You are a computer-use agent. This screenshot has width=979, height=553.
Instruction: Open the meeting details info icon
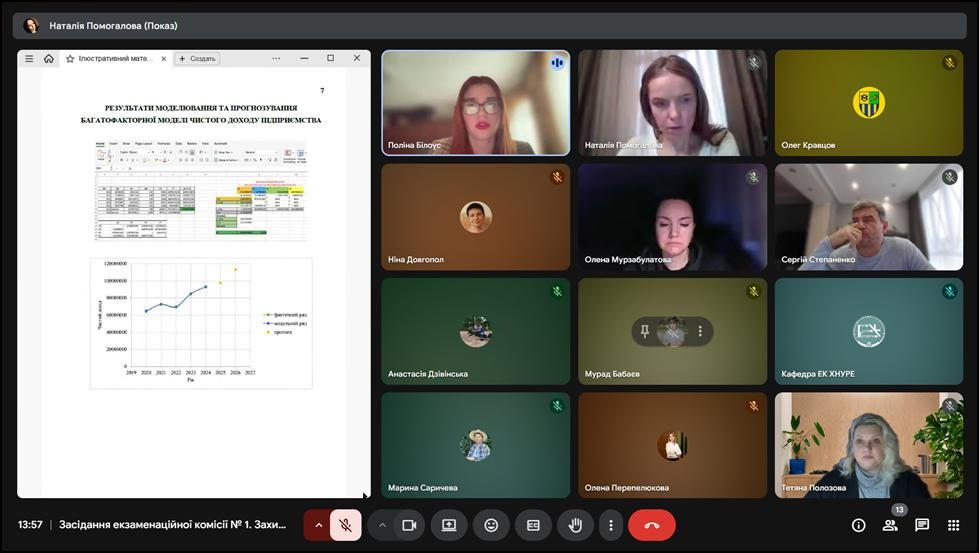click(858, 525)
